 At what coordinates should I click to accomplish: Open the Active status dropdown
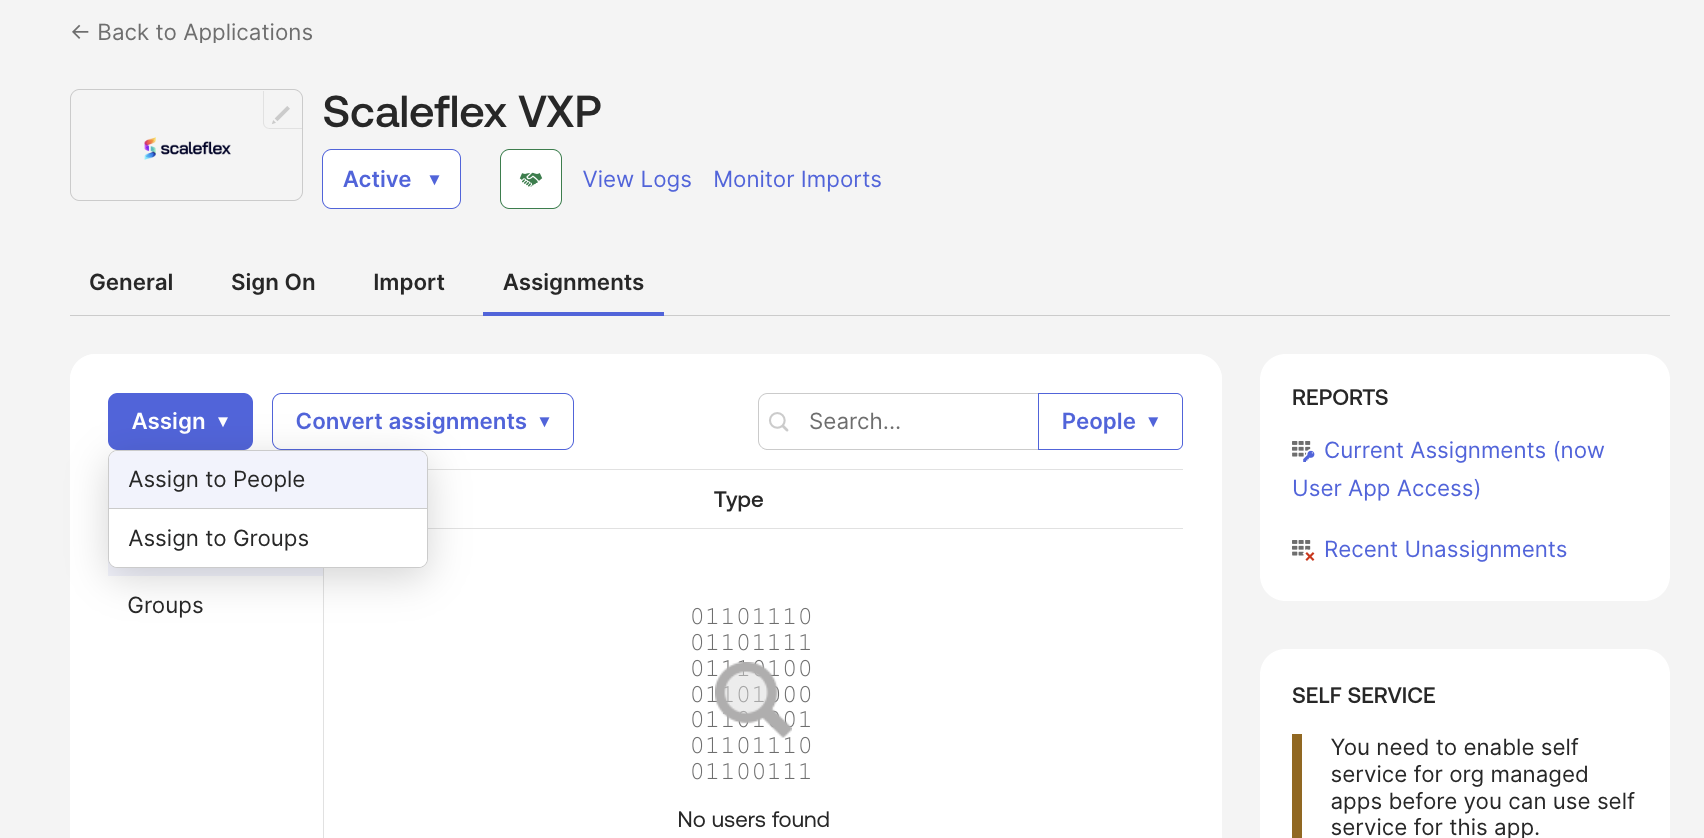point(391,179)
